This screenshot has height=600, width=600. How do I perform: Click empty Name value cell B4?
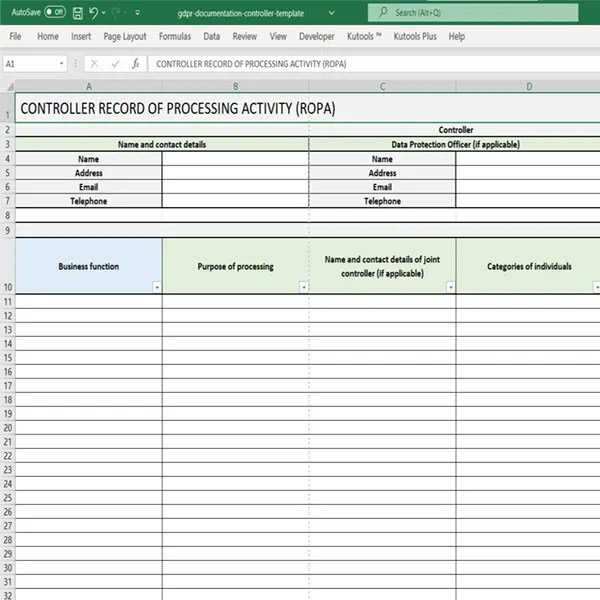235,159
